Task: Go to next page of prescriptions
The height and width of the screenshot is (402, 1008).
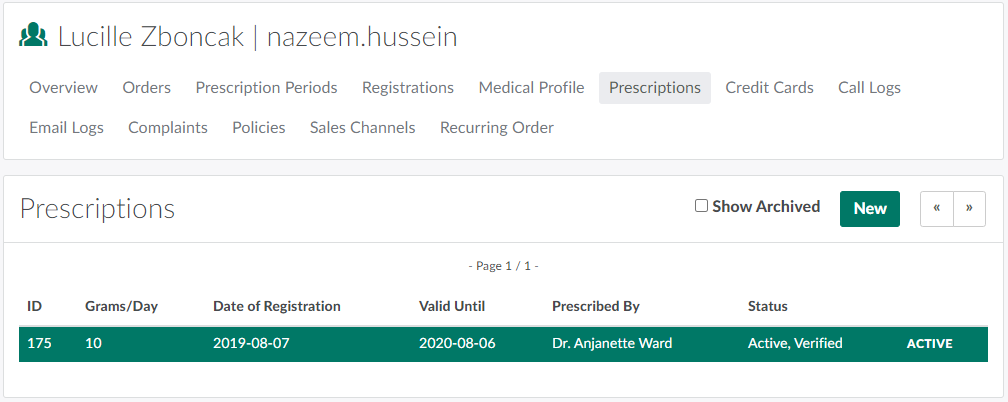Action: pos(969,209)
